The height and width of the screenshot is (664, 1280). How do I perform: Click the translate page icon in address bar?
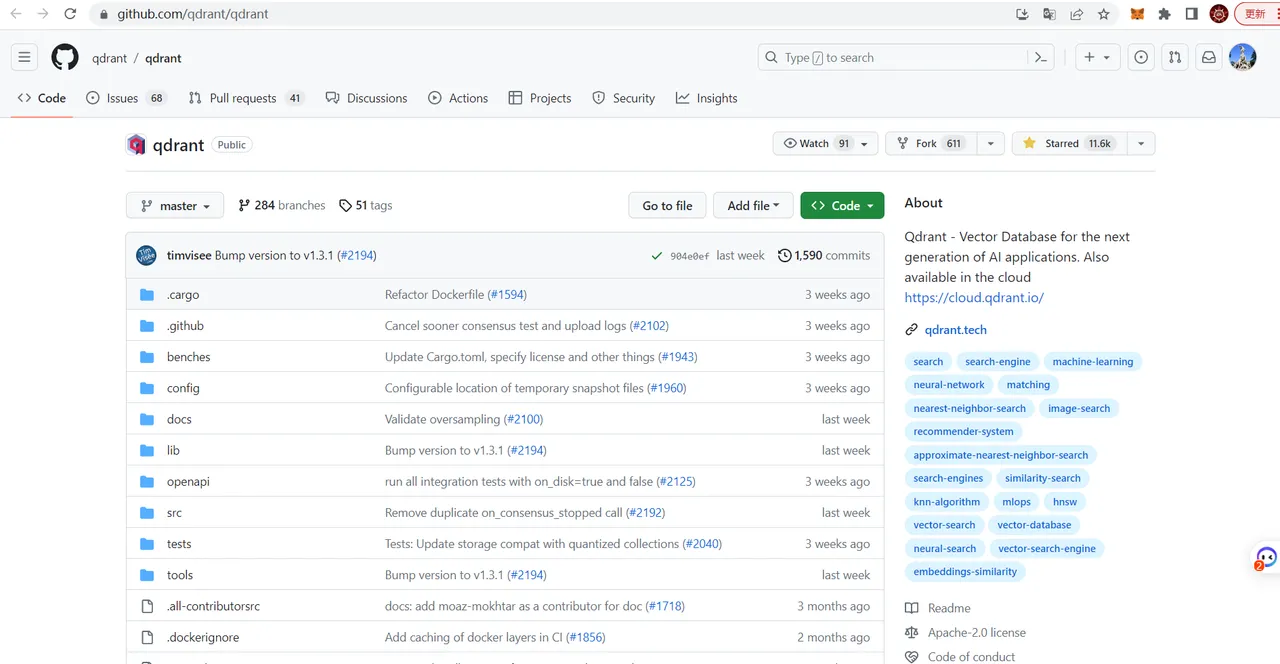click(1049, 14)
